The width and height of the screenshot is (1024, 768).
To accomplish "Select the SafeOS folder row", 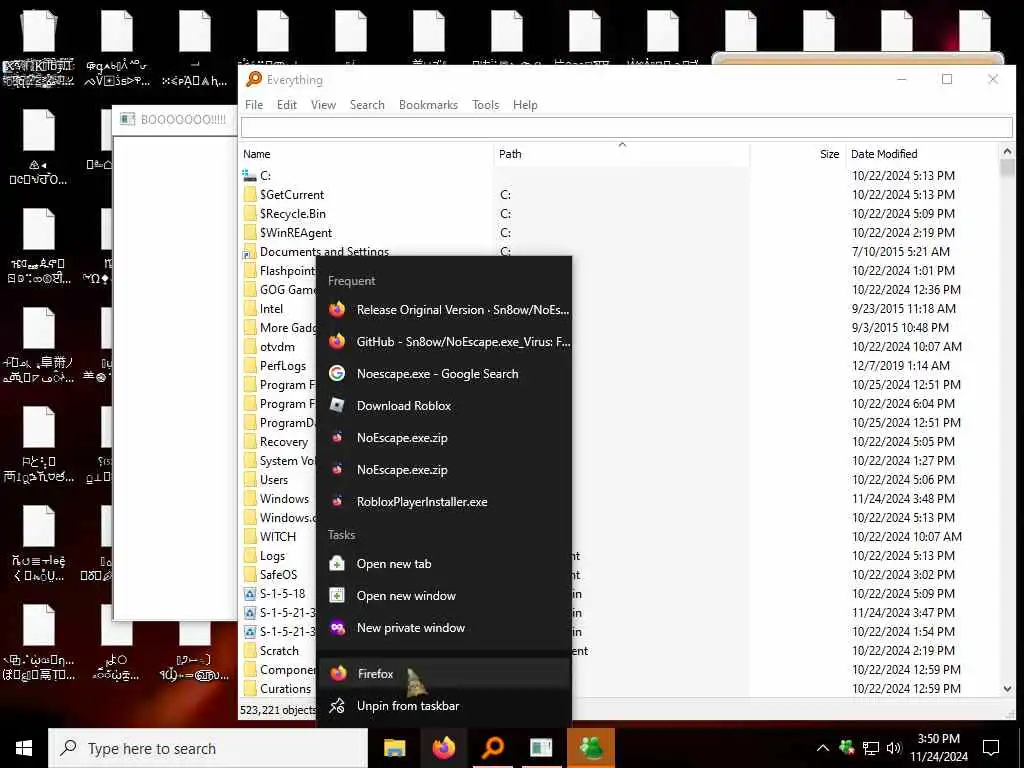I will (618, 575).
